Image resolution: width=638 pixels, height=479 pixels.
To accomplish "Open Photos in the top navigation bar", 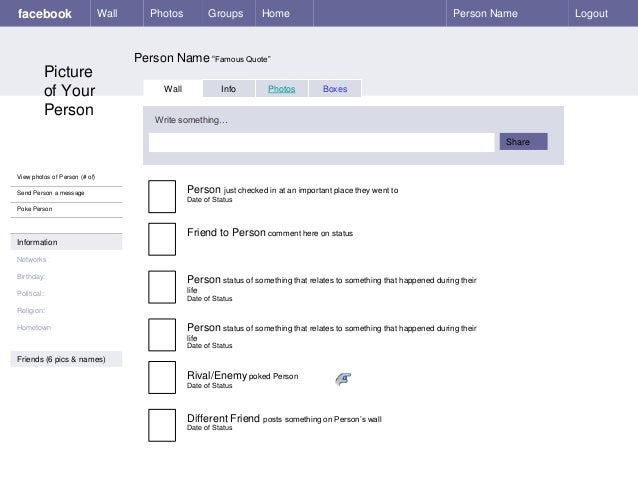I will pyautogui.click(x=166, y=13).
